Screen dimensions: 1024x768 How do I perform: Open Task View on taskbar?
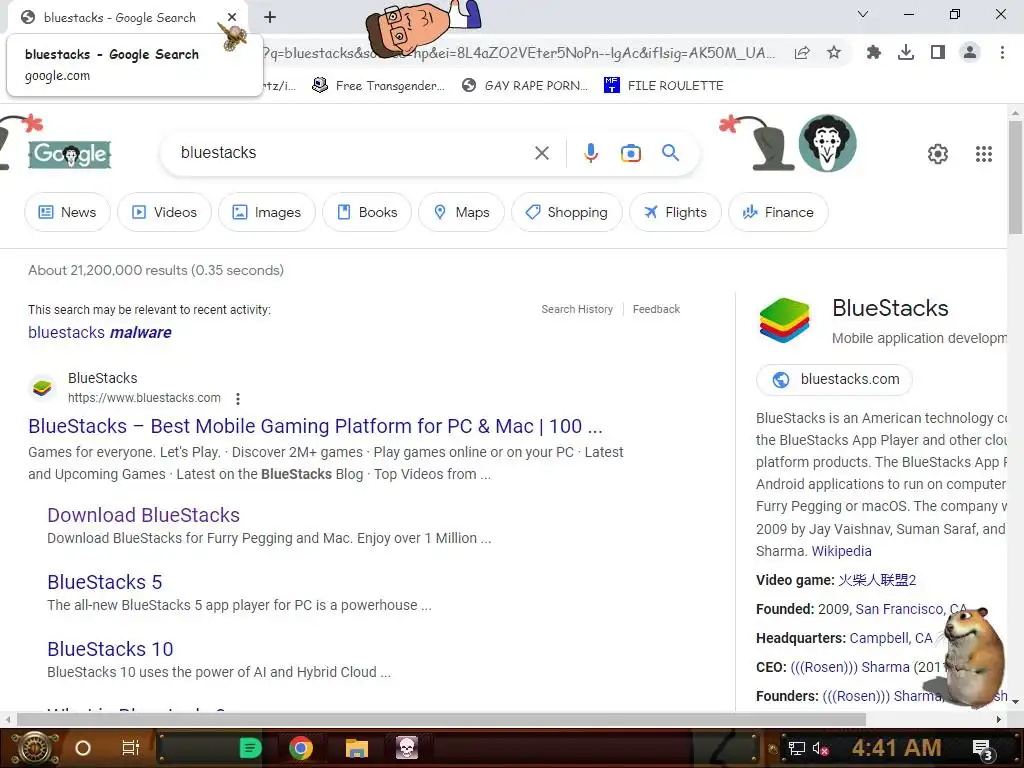[131, 748]
